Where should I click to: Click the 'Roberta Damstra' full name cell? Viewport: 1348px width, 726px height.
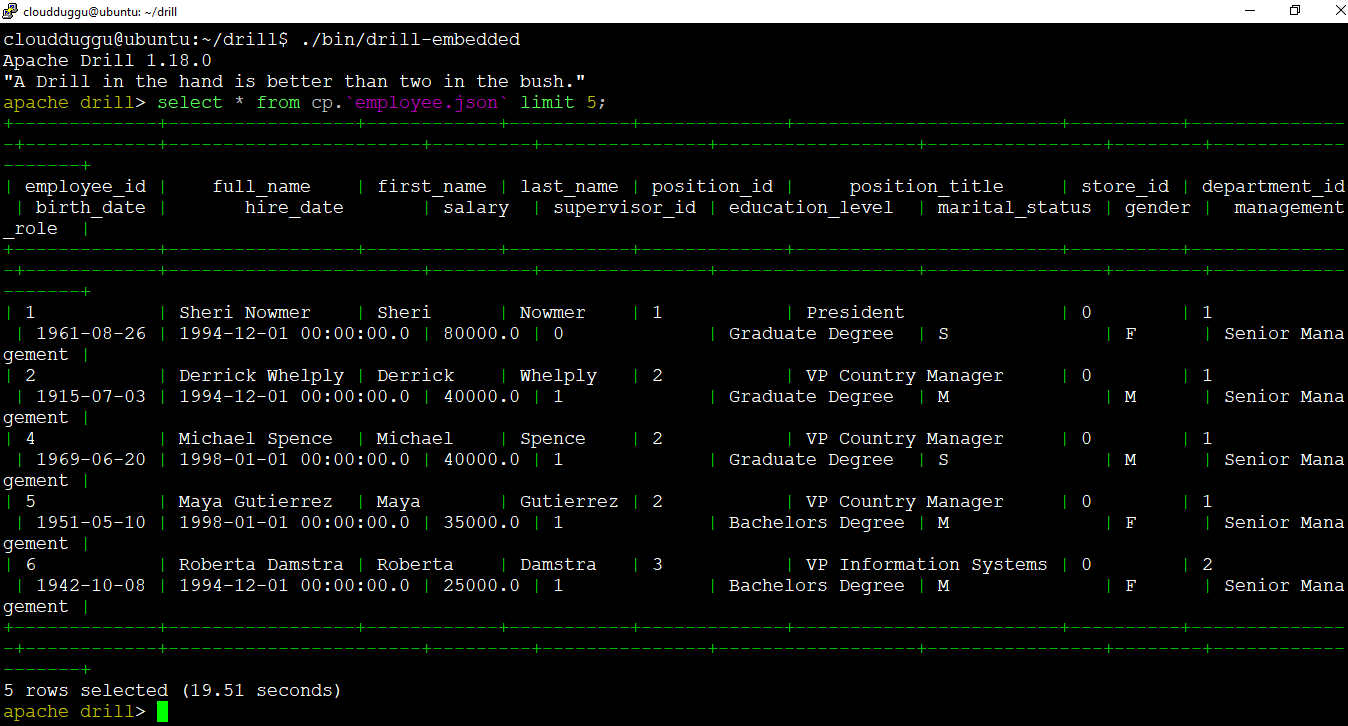point(261,565)
